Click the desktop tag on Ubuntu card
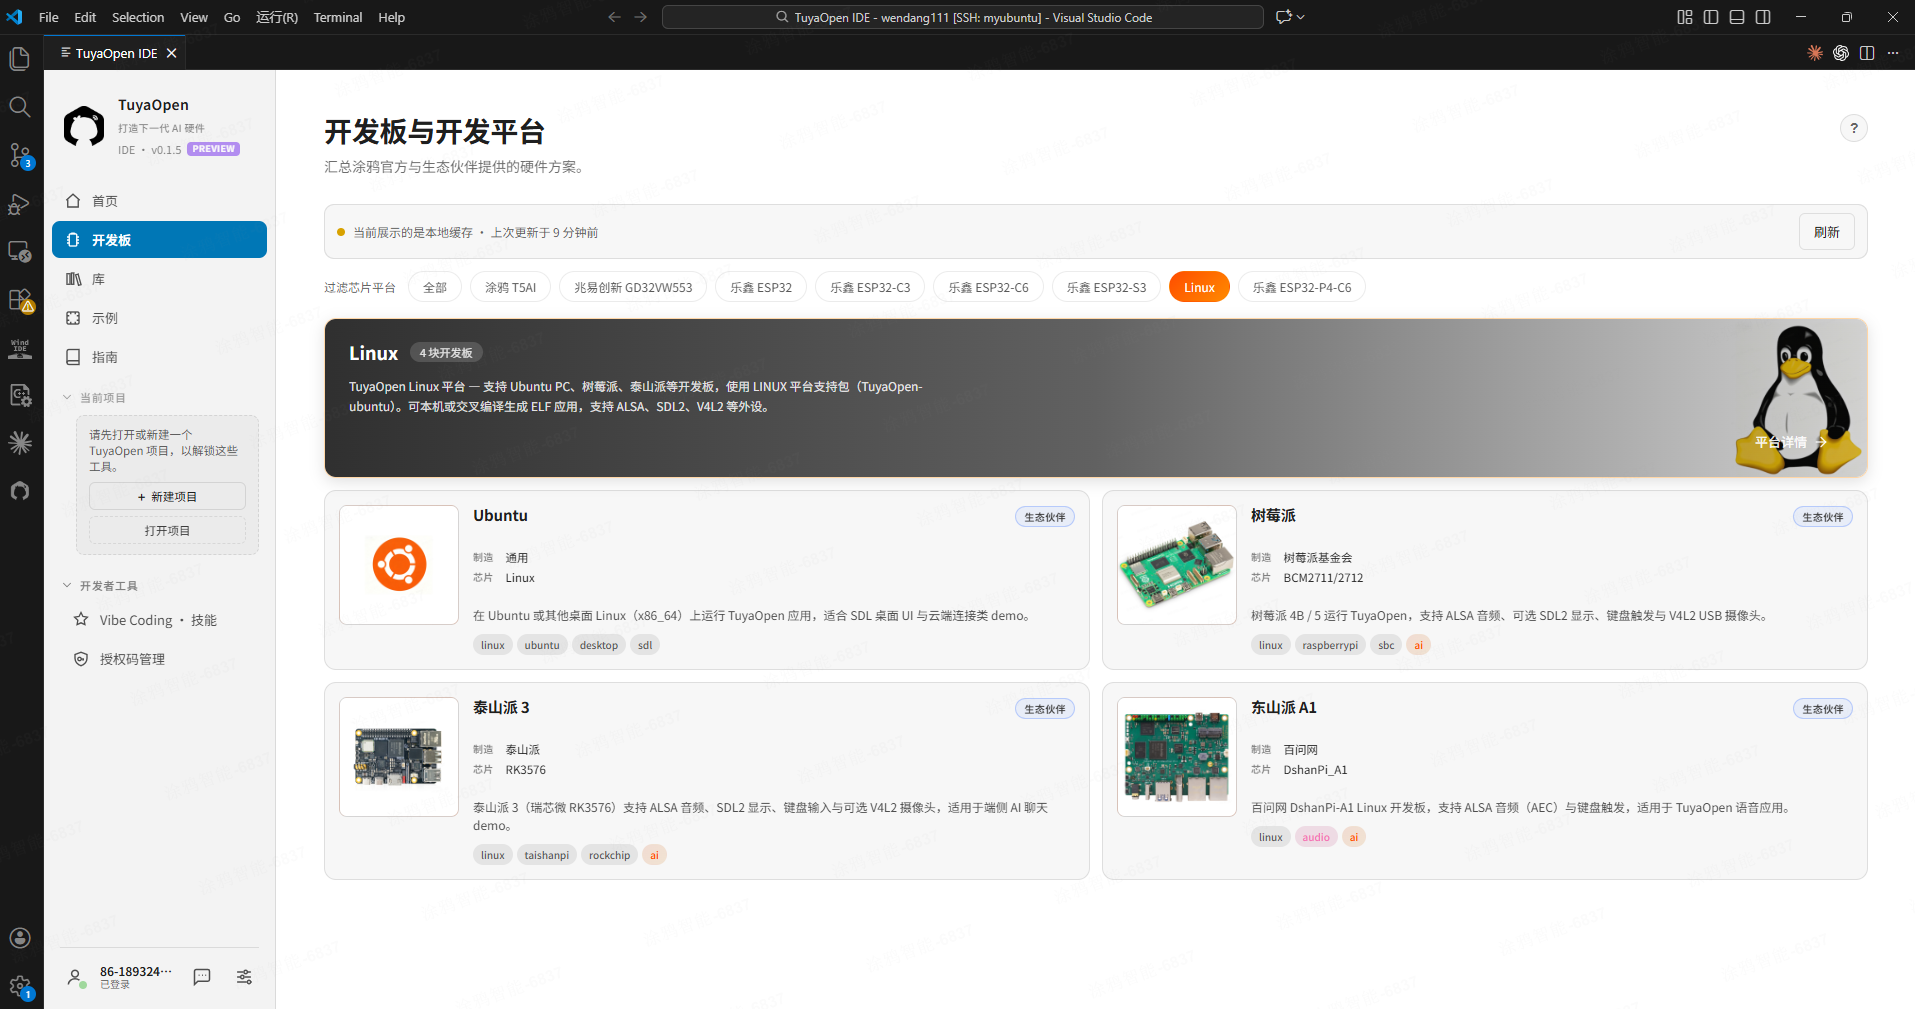This screenshot has height=1009, width=1915. (x=599, y=645)
